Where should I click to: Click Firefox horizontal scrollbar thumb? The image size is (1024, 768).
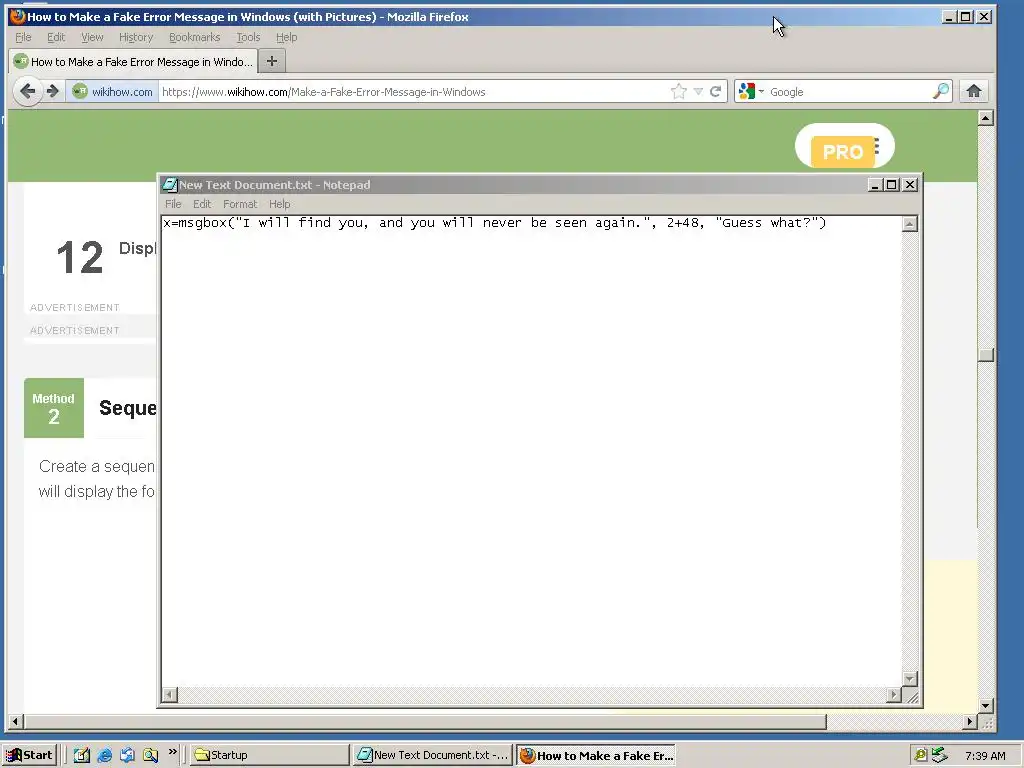[x=425, y=722]
